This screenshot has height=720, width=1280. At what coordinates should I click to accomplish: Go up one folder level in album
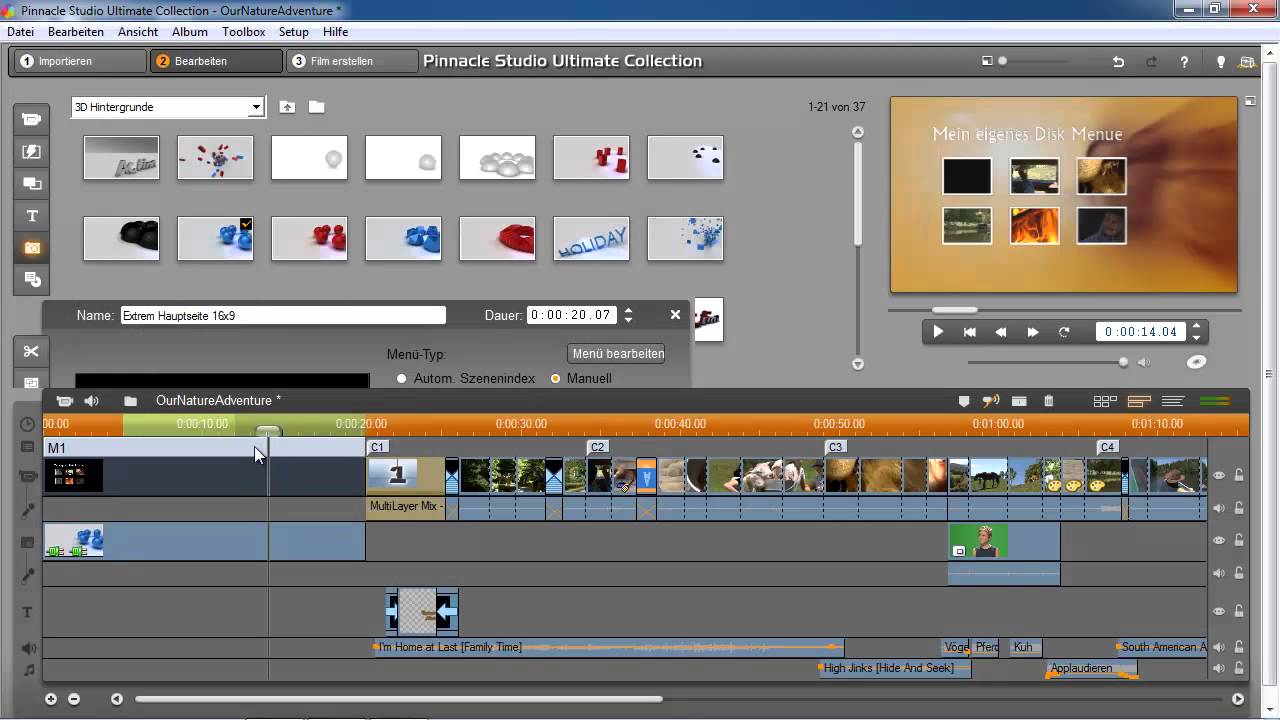click(x=287, y=107)
